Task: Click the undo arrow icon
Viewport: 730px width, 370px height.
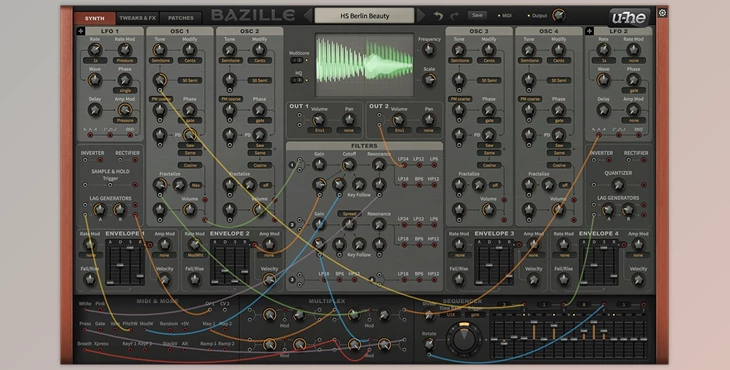Action: click(x=438, y=16)
